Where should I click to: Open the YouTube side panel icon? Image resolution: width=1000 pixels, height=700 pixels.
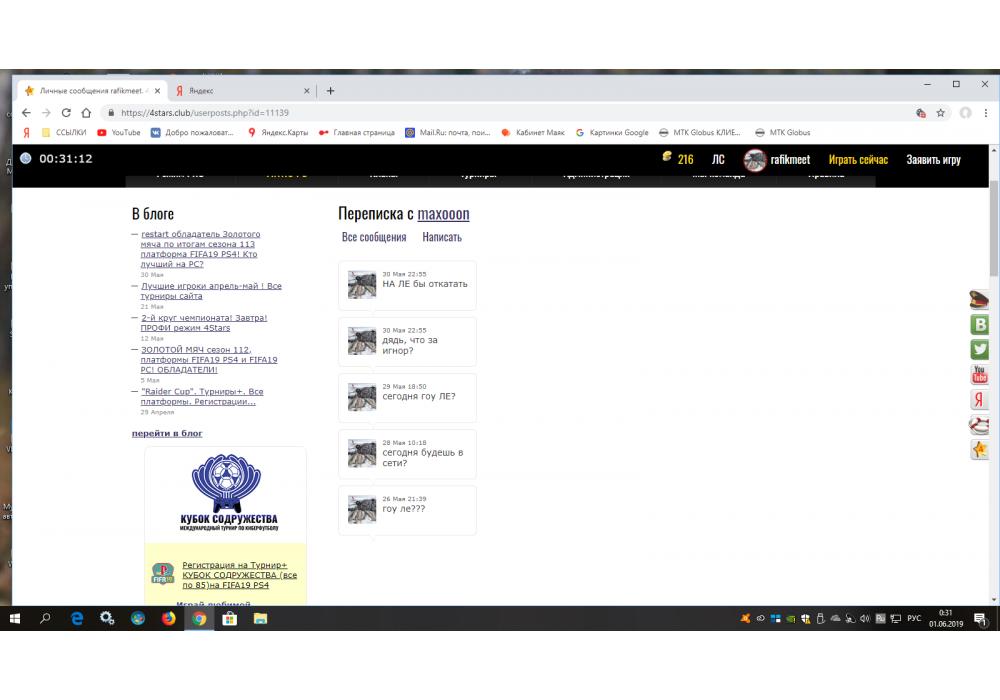click(979, 374)
